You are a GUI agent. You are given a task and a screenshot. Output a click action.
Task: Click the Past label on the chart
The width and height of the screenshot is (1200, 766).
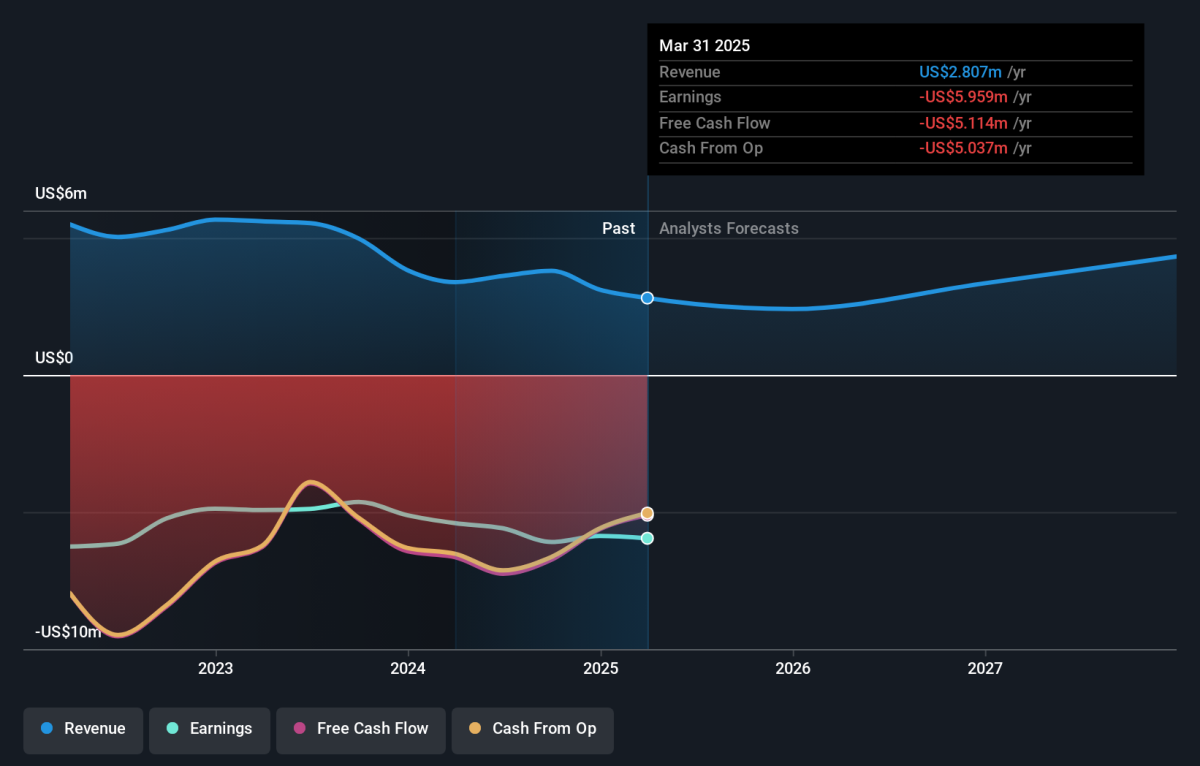tap(618, 228)
